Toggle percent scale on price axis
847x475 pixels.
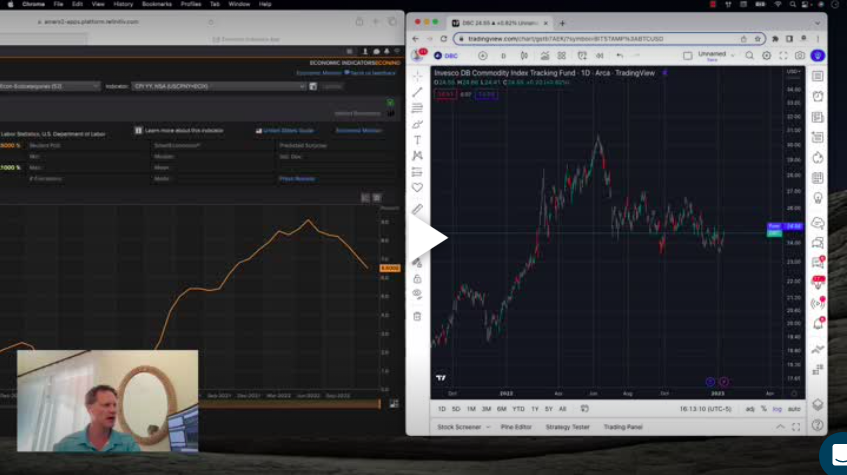(764, 409)
